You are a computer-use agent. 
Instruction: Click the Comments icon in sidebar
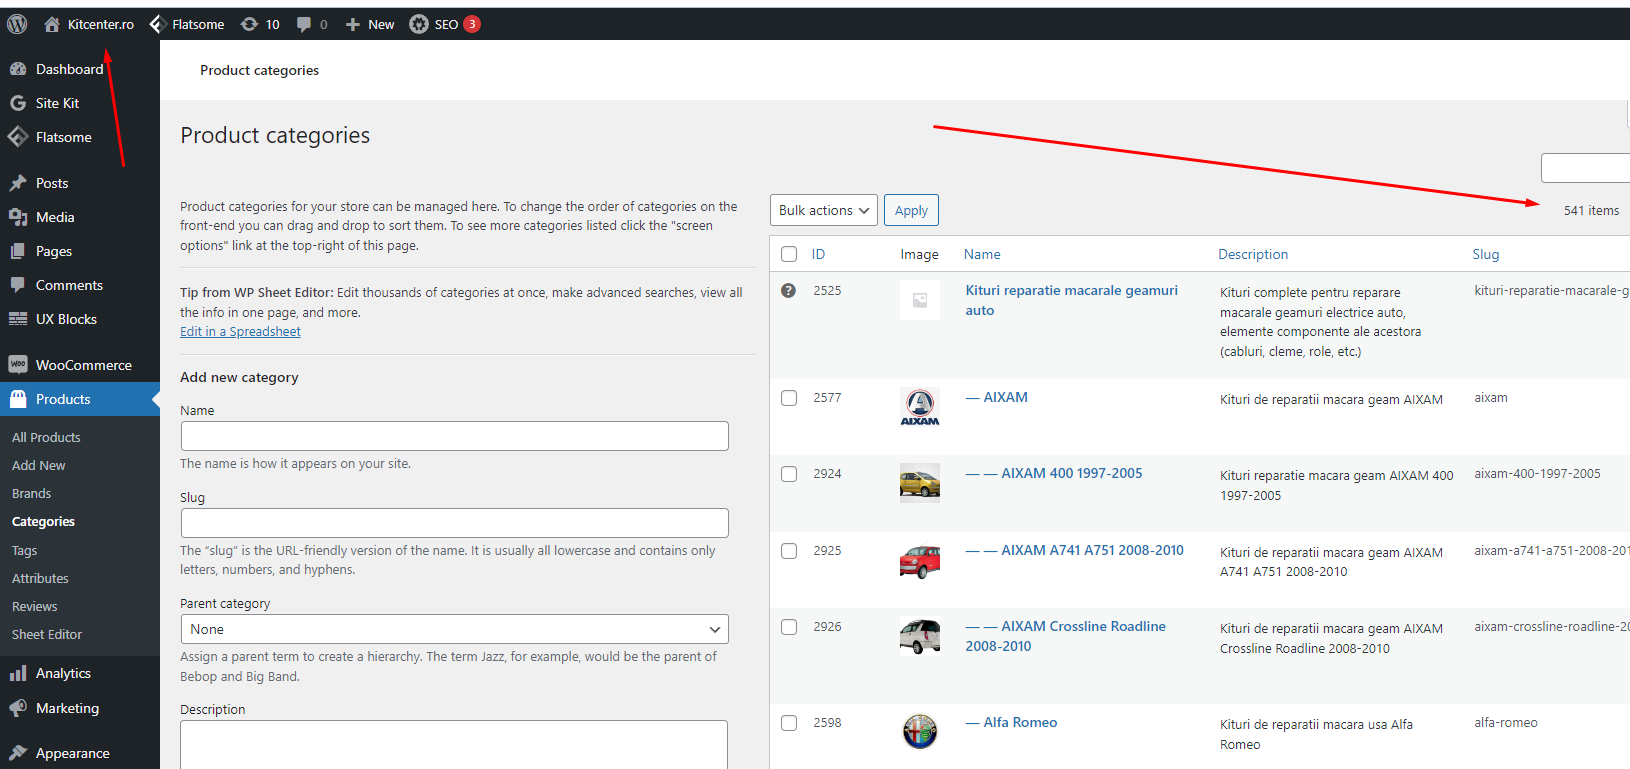coord(18,285)
